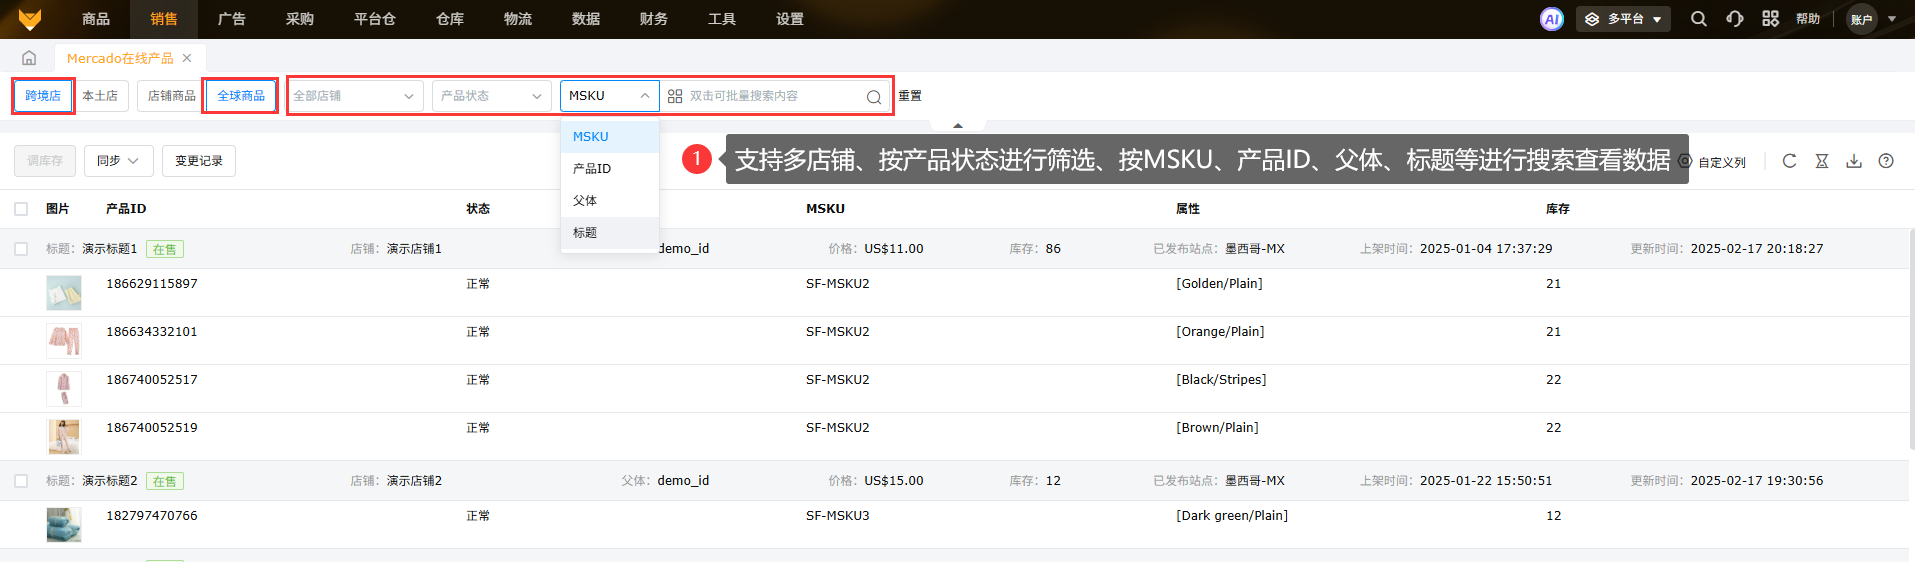Click the search magnifier in top bar
Image resolution: width=1915 pixels, height=562 pixels.
(x=1698, y=19)
